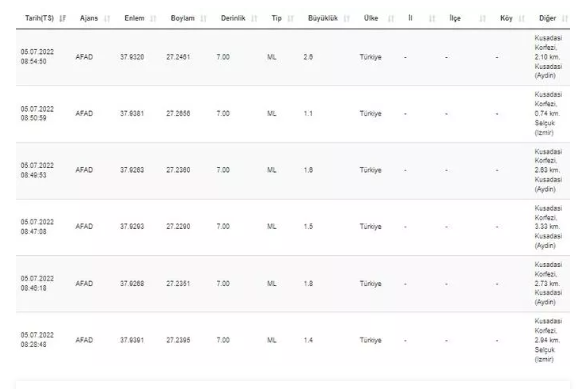The width and height of the screenshot is (584, 389).
Task: Click sort arrows beside Köy header
Action: 522,18
